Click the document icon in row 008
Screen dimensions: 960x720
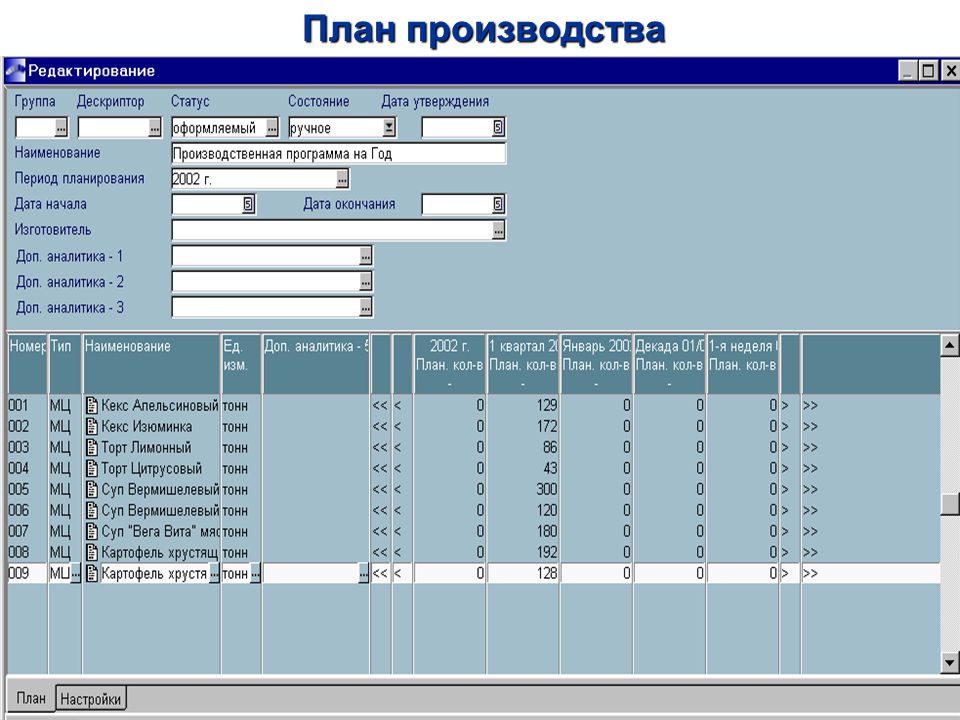(92, 552)
